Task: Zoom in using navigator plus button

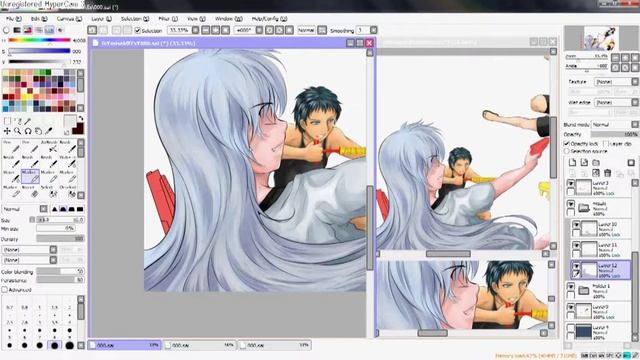Action: [625, 58]
